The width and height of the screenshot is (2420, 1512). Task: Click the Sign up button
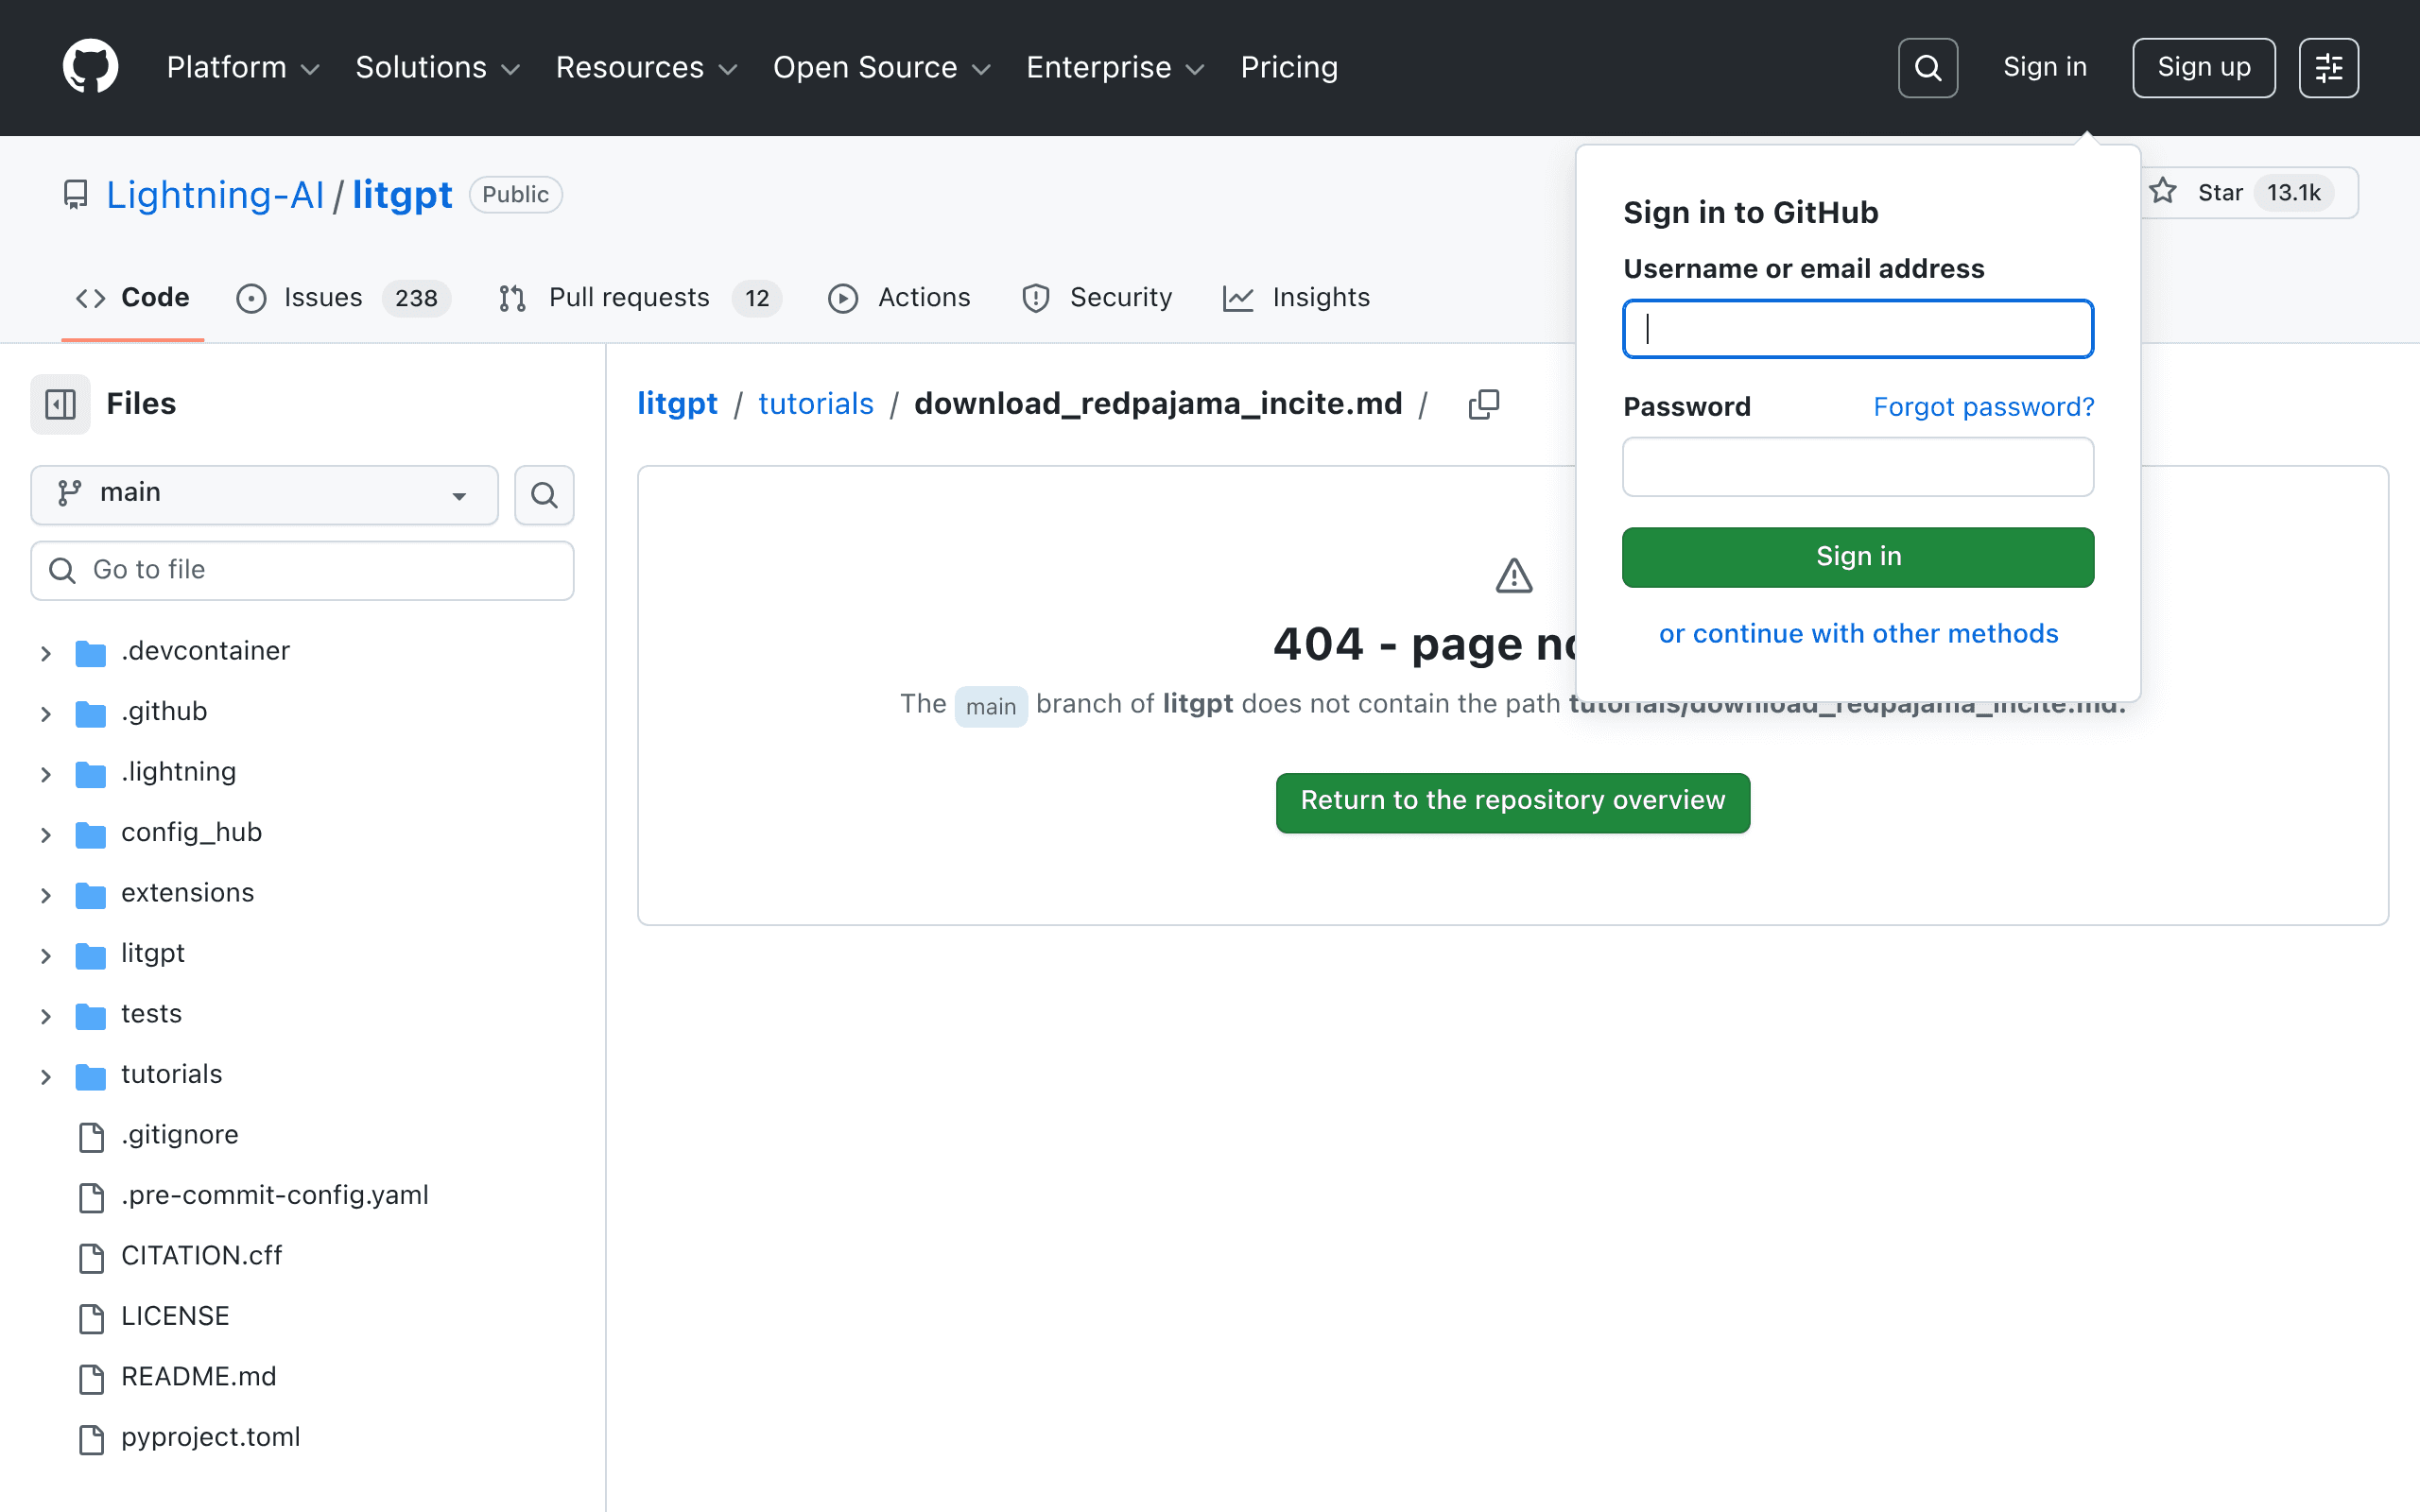[x=2203, y=67]
